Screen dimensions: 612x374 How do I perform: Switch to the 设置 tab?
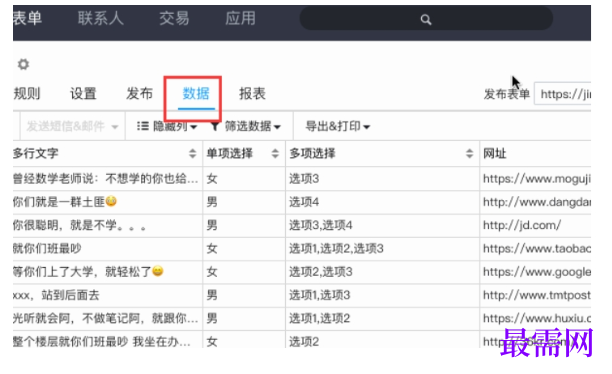pos(83,94)
